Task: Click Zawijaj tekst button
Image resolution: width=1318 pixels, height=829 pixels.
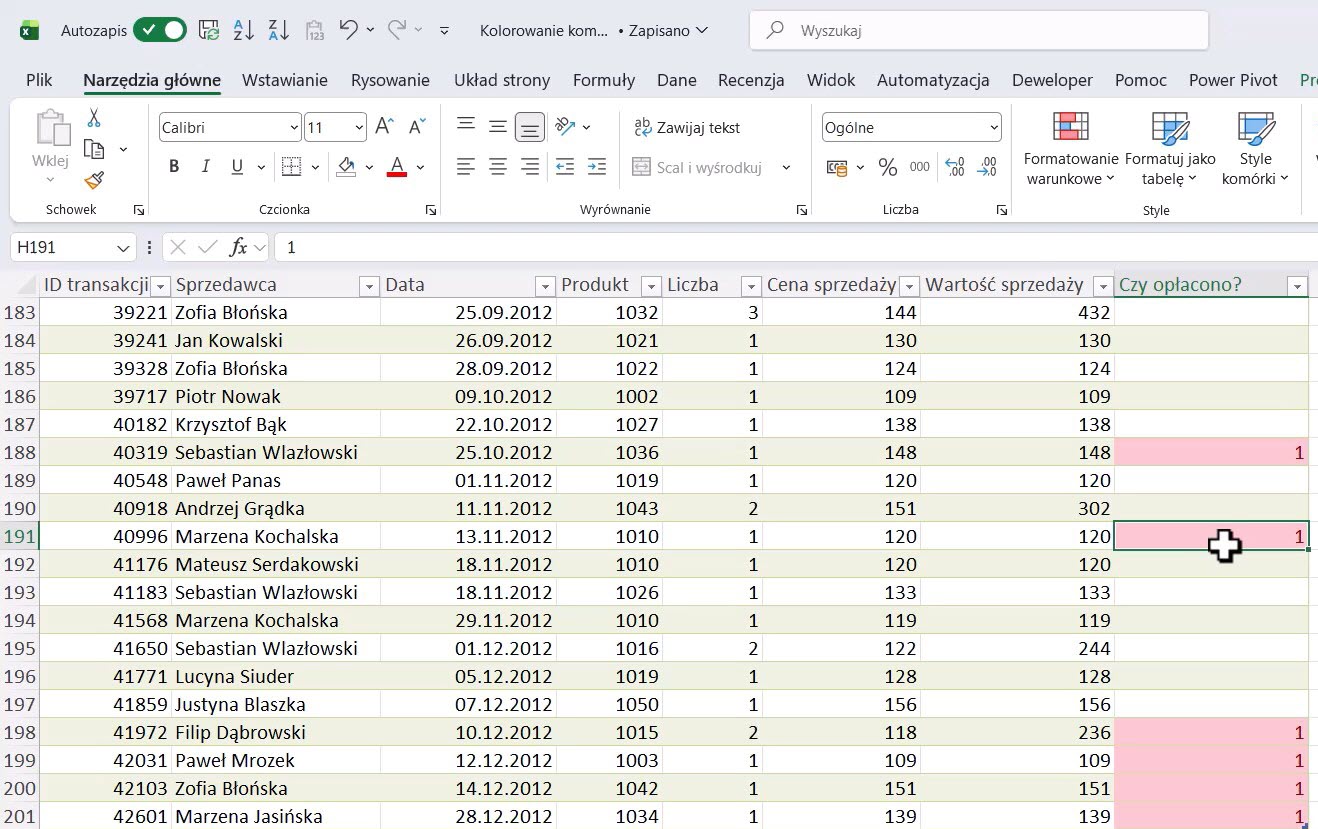Action: pos(688,127)
